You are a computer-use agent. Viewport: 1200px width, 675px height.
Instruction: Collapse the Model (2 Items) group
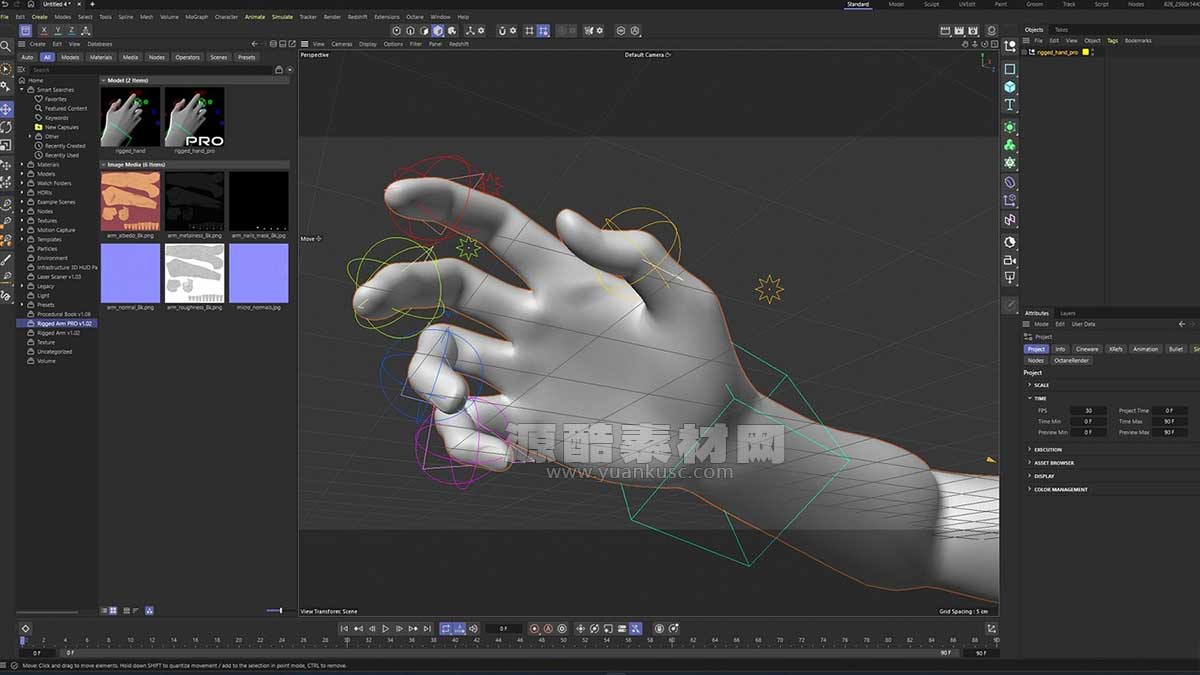coord(104,79)
